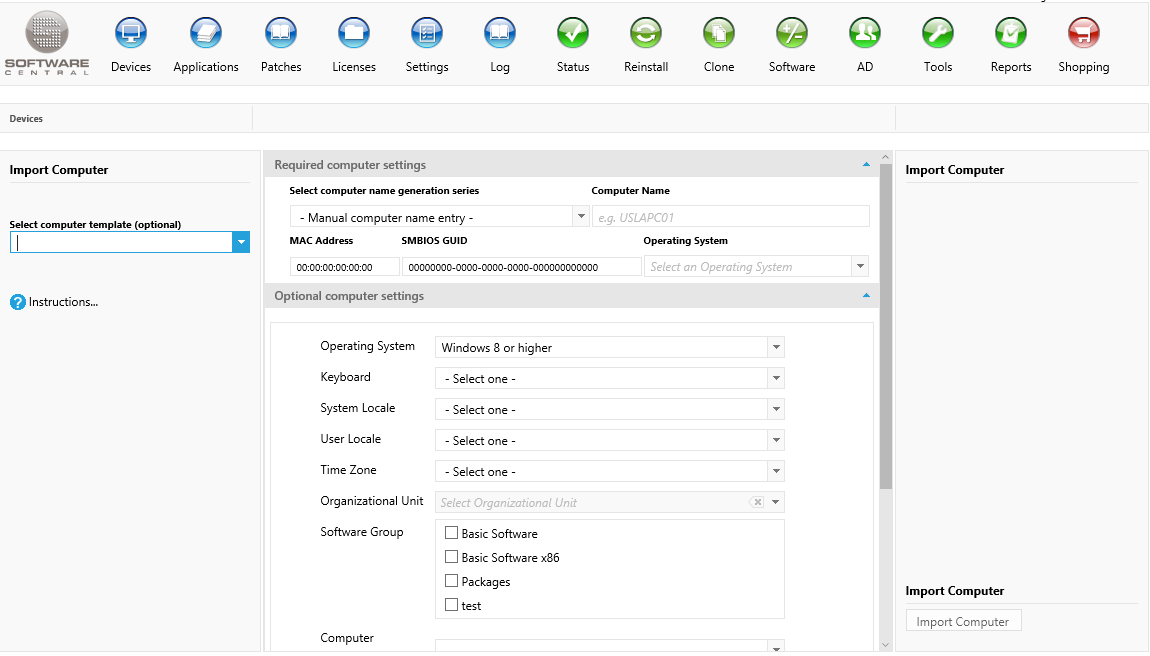Go to the Reports menu item
The height and width of the screenshot is (656, 1150).
1011,34
